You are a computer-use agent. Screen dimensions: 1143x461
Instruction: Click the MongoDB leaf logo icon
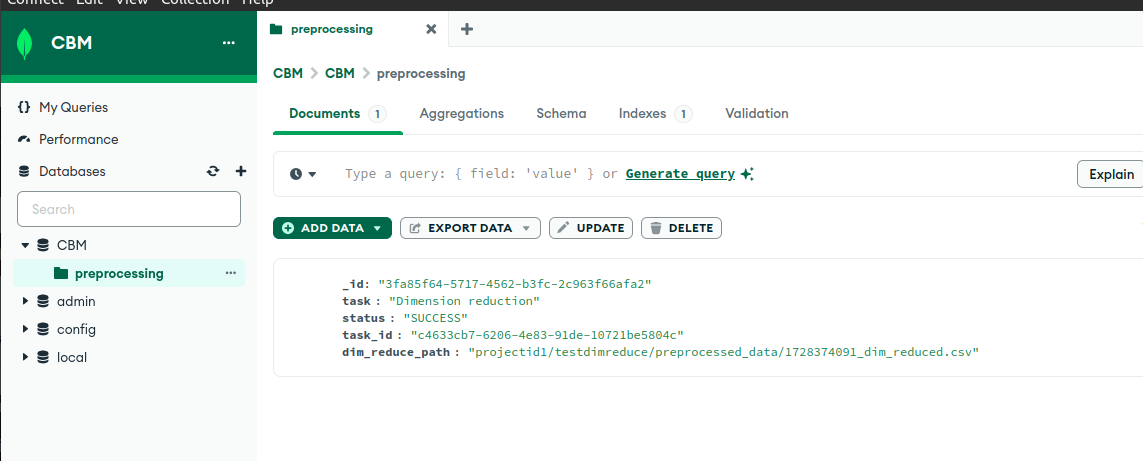point(24,43)
